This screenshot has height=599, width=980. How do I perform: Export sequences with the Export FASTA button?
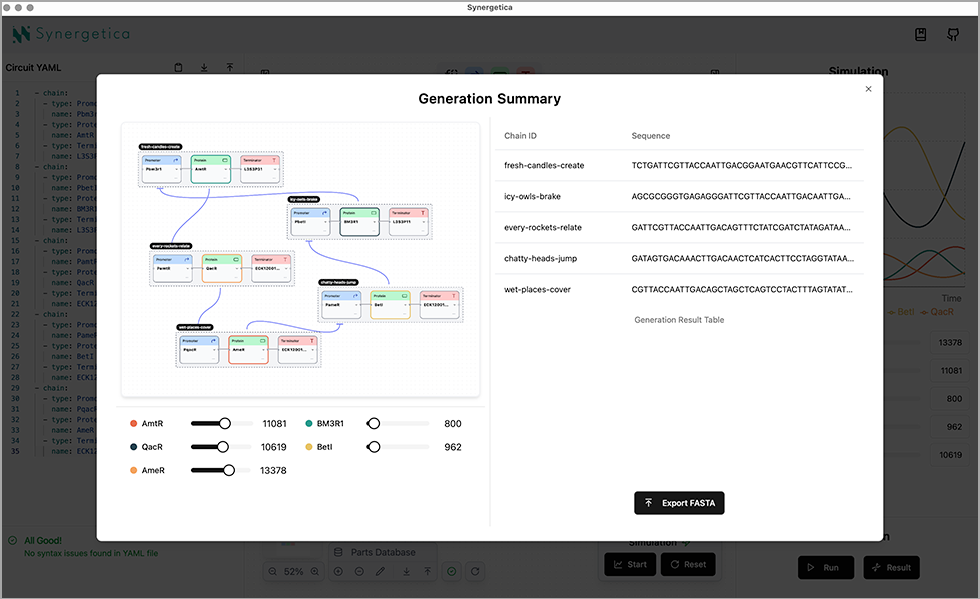[679, 503]
